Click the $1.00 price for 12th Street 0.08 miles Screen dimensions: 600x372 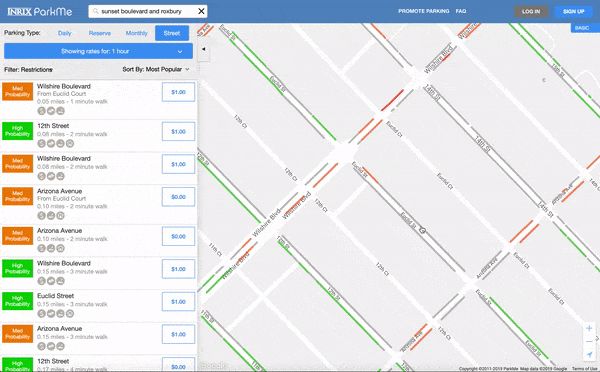(x=178, y=131)
